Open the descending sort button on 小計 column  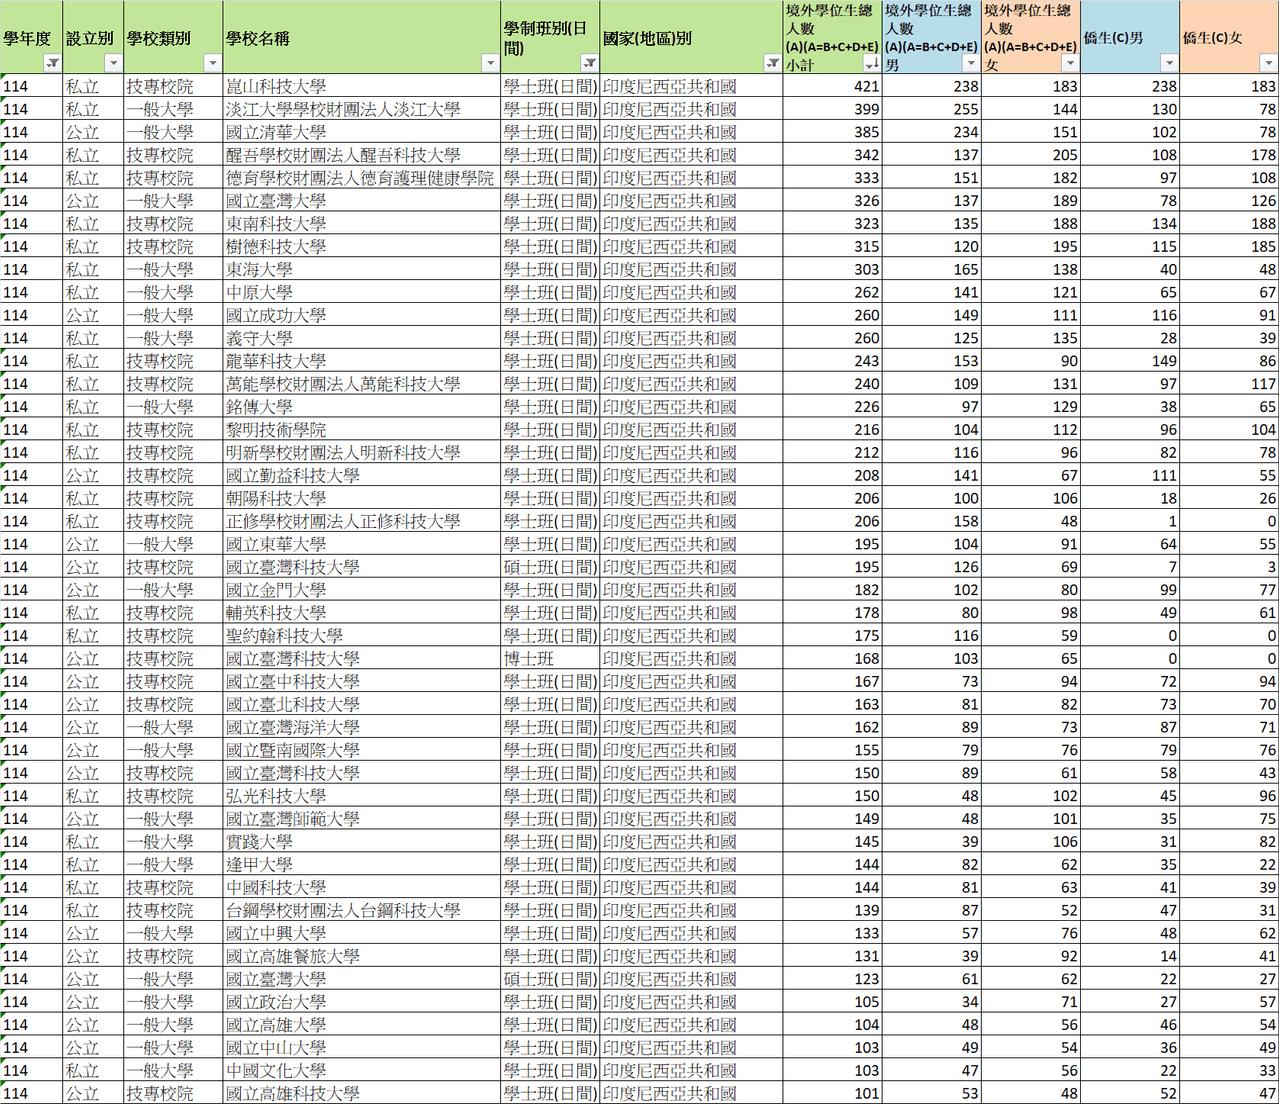tap(871, 63)
